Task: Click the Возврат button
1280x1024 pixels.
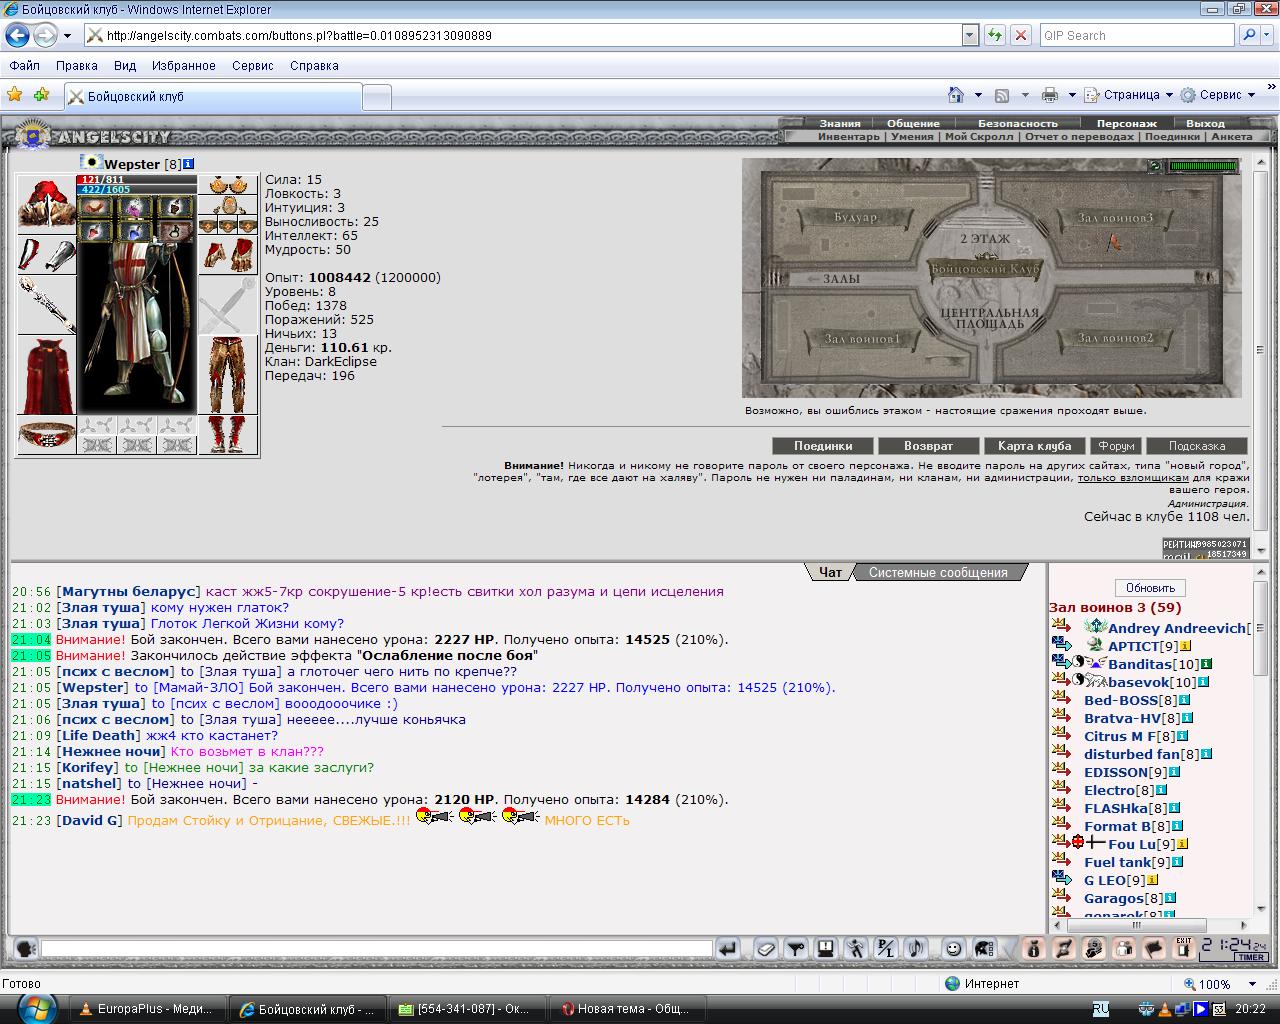Action: pyautogui.click(x=928, y=446)
